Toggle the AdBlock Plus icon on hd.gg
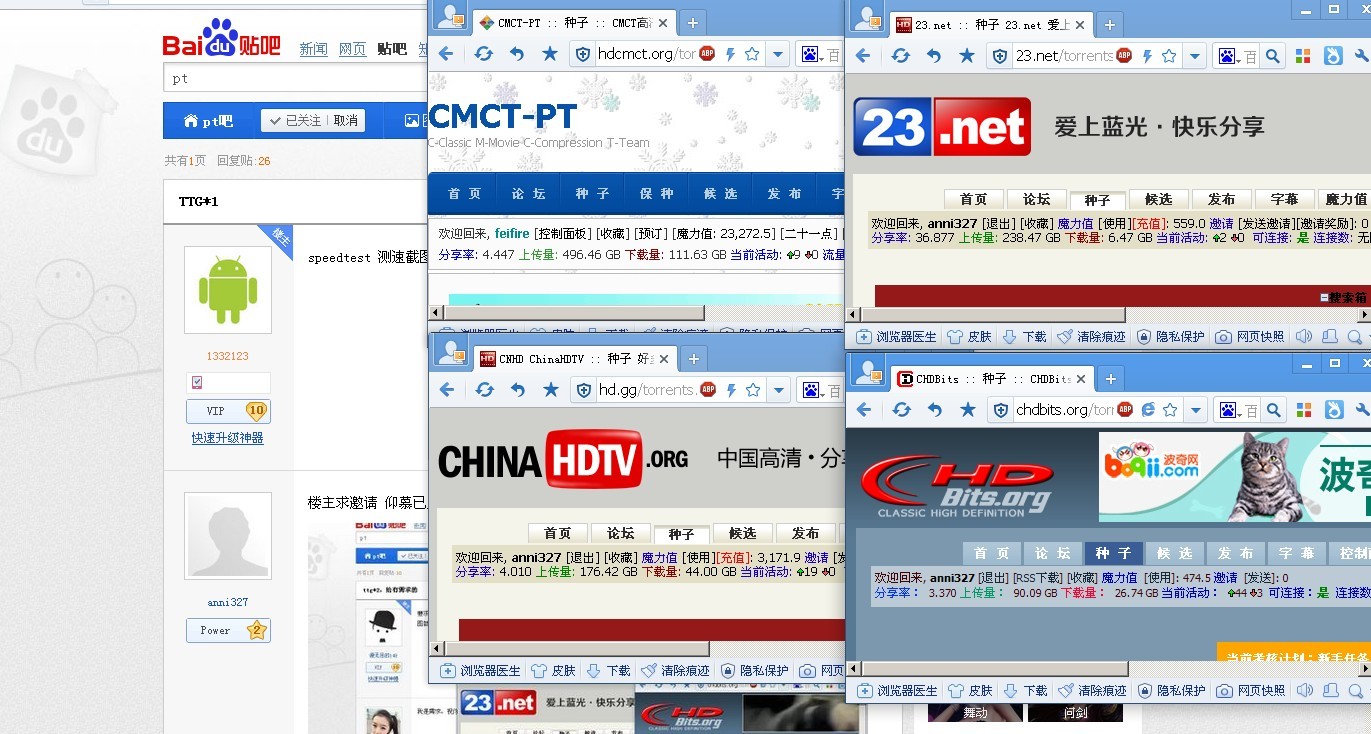Screen dimensions: 1371x734 708,390
